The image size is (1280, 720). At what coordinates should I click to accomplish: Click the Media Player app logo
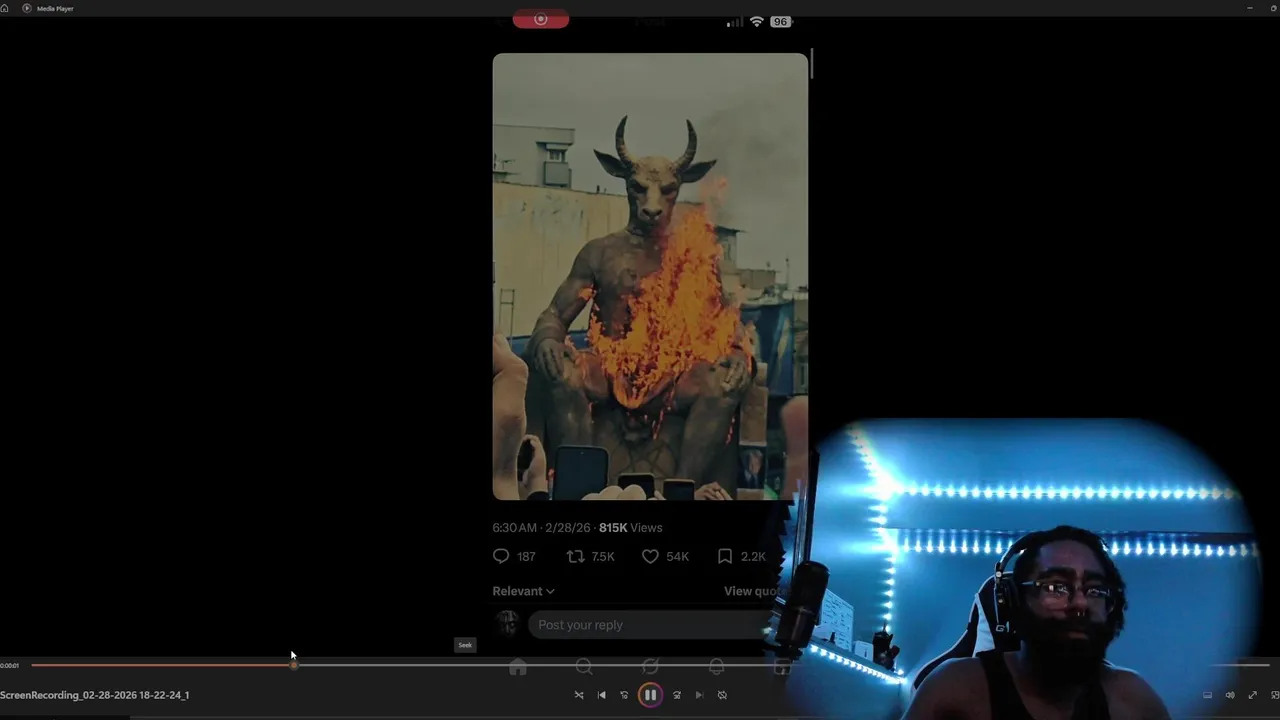[x=27, y=8]
